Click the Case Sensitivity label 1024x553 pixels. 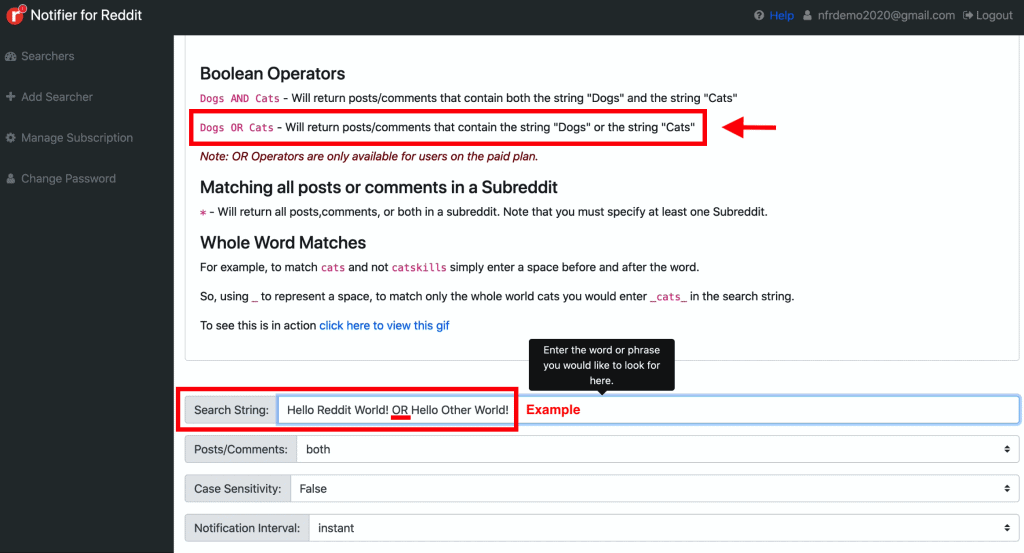[x=237, y=488]
